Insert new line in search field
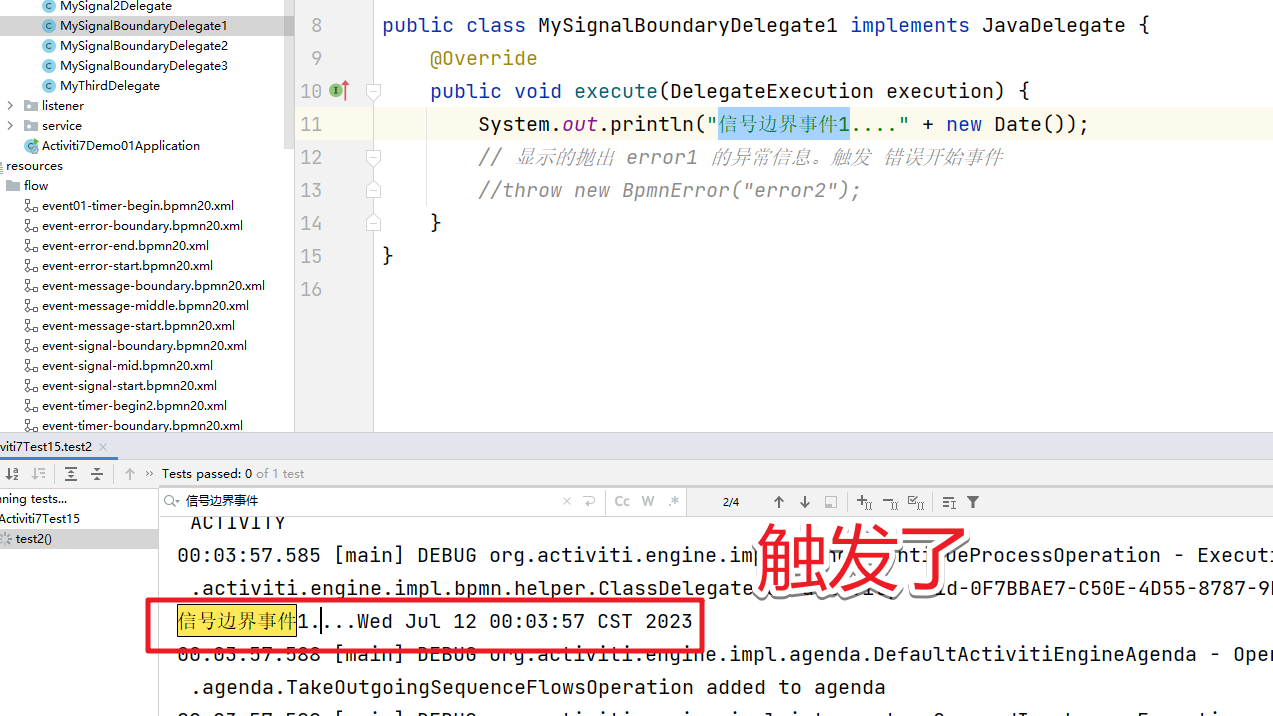 click(589, 502)
